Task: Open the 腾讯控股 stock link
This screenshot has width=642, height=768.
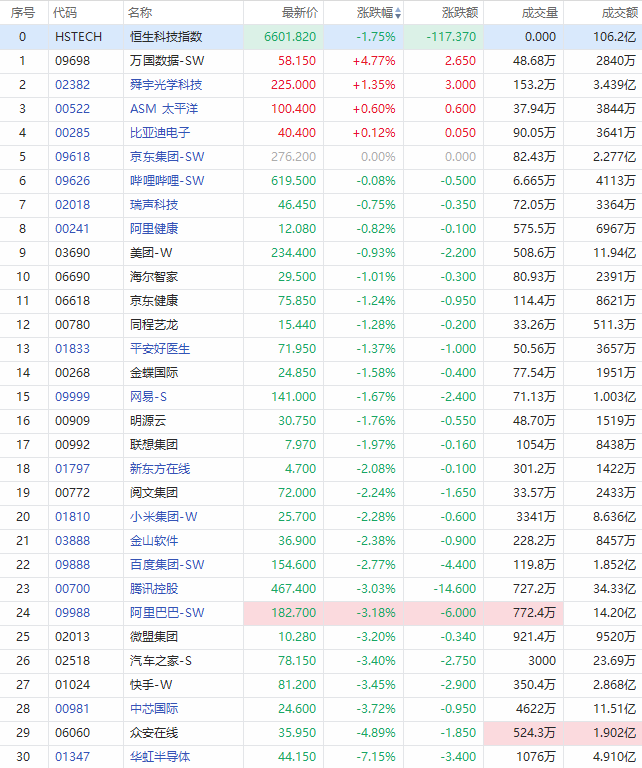Action: click(x=154, y=589)
